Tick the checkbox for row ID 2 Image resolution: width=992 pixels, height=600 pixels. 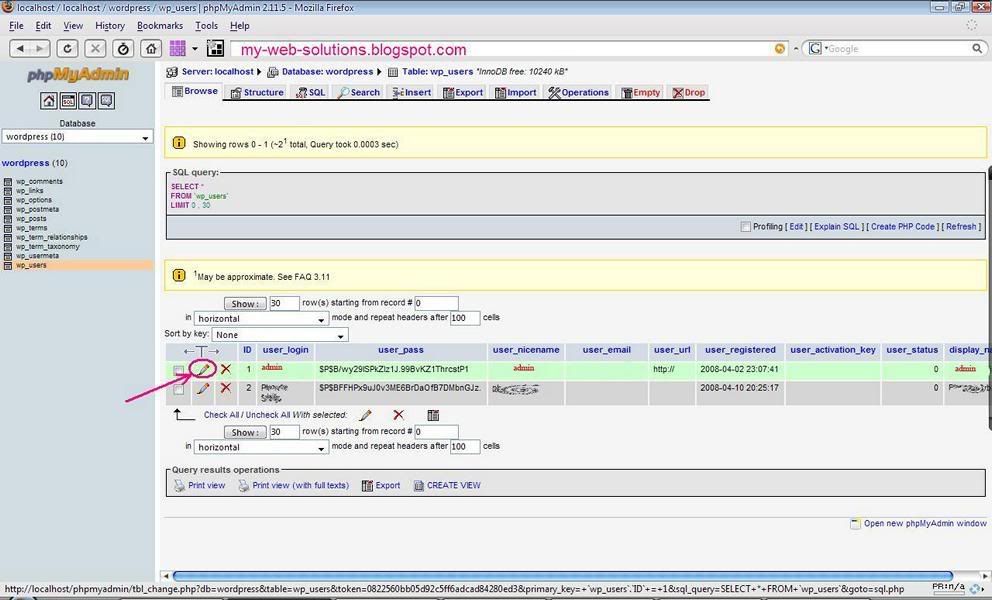(178, 389)
